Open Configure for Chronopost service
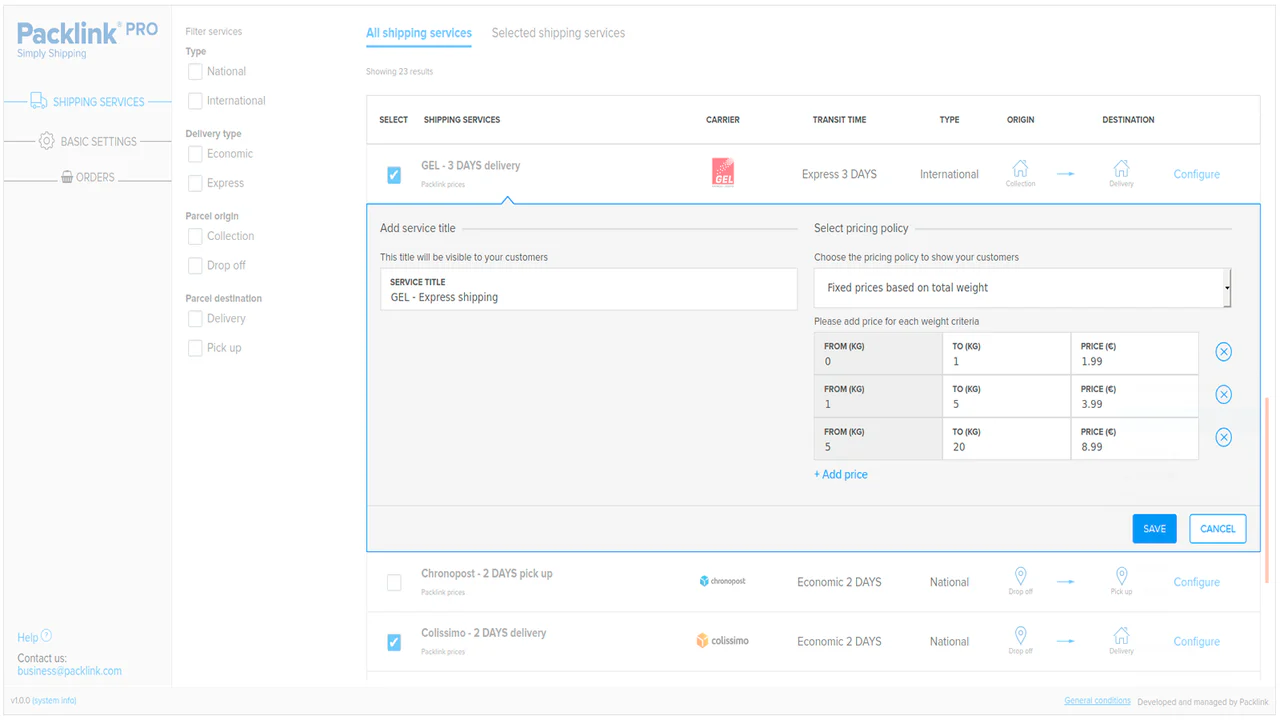The image size is (1280, 720). pyautogui.click(x=1196, y=582)
